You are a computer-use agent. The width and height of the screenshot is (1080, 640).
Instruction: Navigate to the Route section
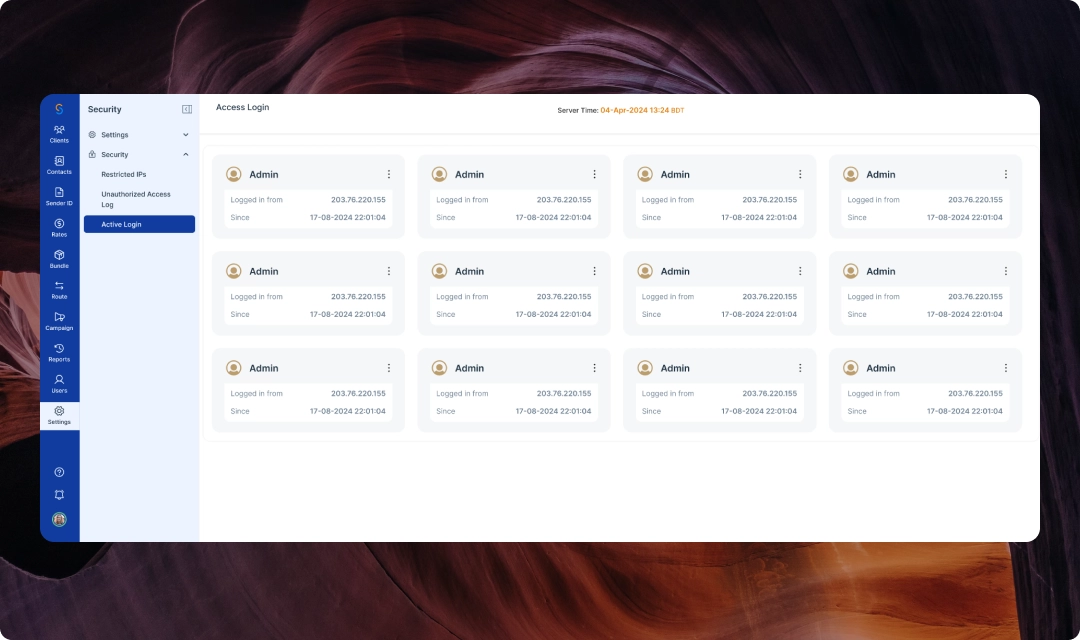pos(59,290)
